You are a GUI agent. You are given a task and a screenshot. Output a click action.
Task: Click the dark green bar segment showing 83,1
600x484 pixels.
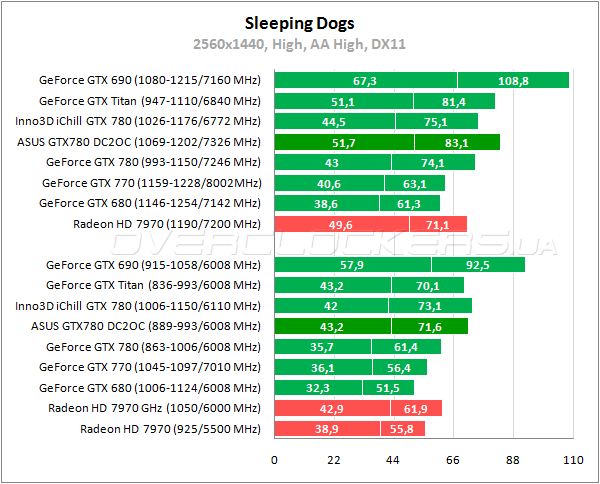click(457, 142)
